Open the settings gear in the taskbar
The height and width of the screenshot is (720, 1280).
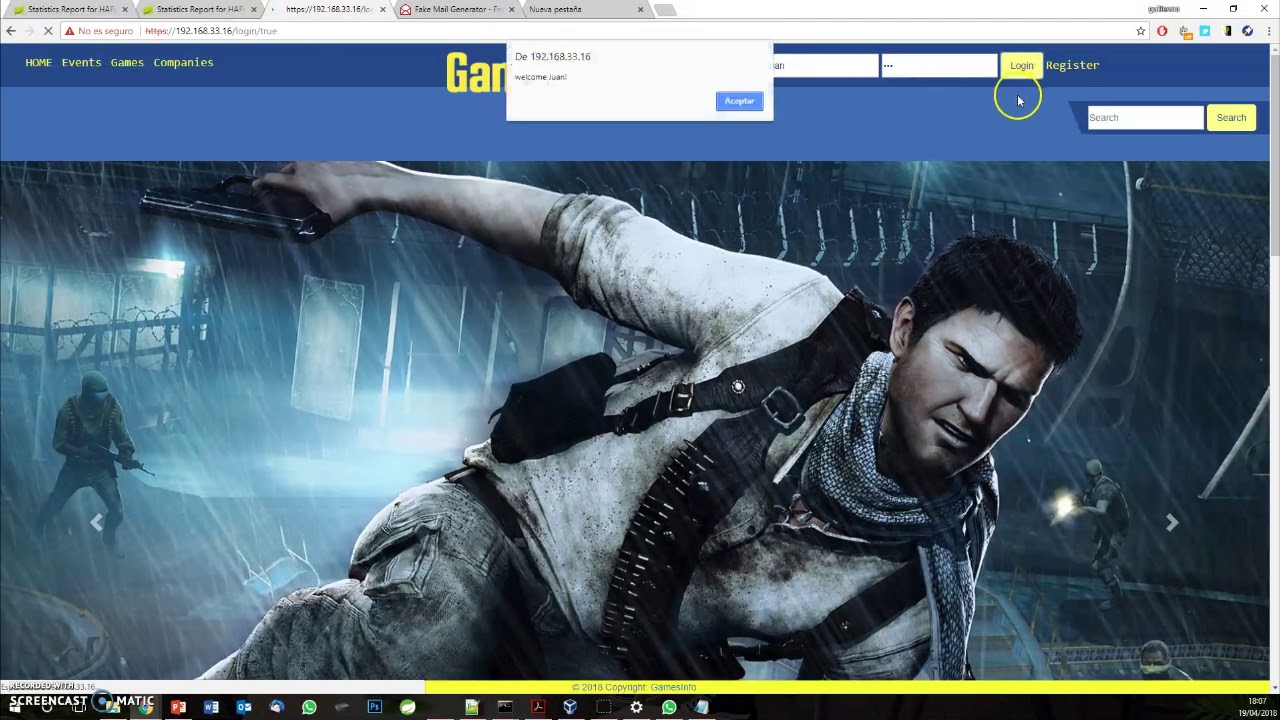tap(636, 707)
